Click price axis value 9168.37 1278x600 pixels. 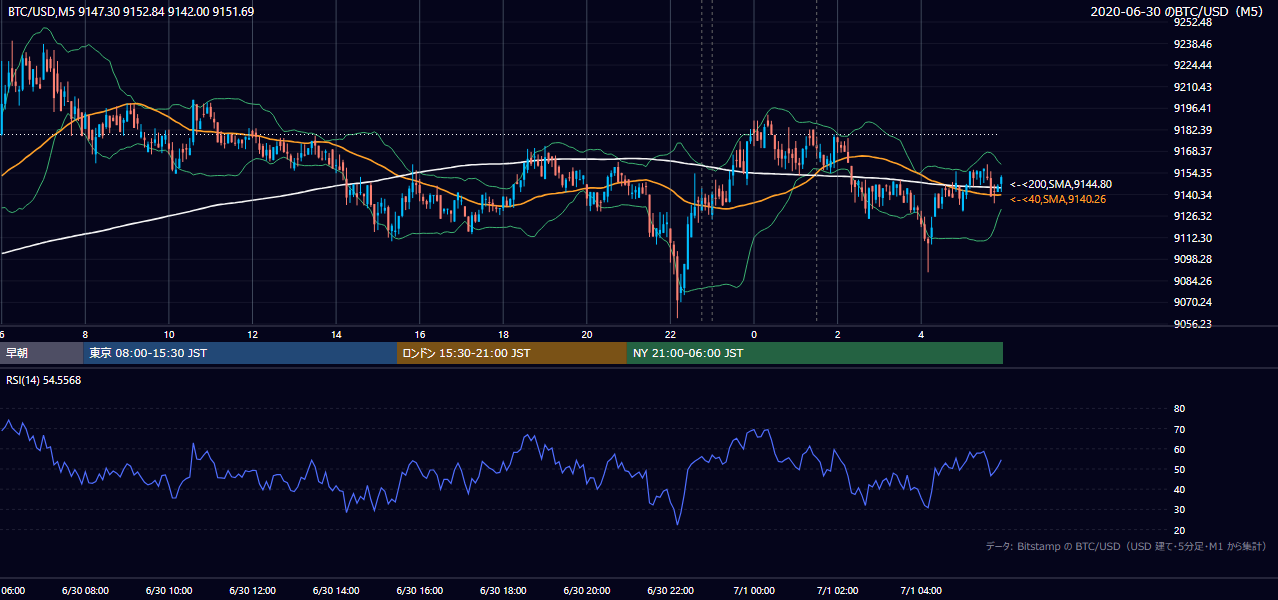pyautogui.click(x=1192, y=152)
